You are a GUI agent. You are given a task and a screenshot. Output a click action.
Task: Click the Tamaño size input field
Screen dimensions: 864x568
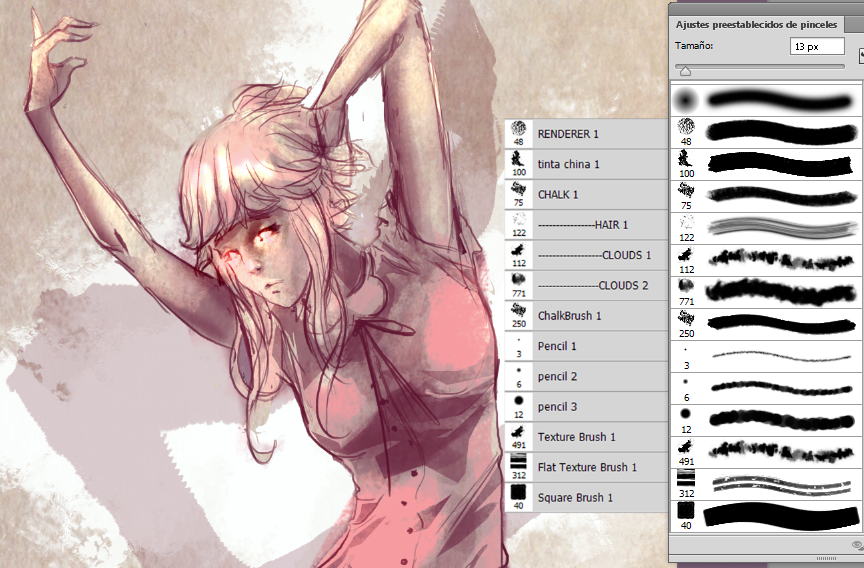click(817, 47)
